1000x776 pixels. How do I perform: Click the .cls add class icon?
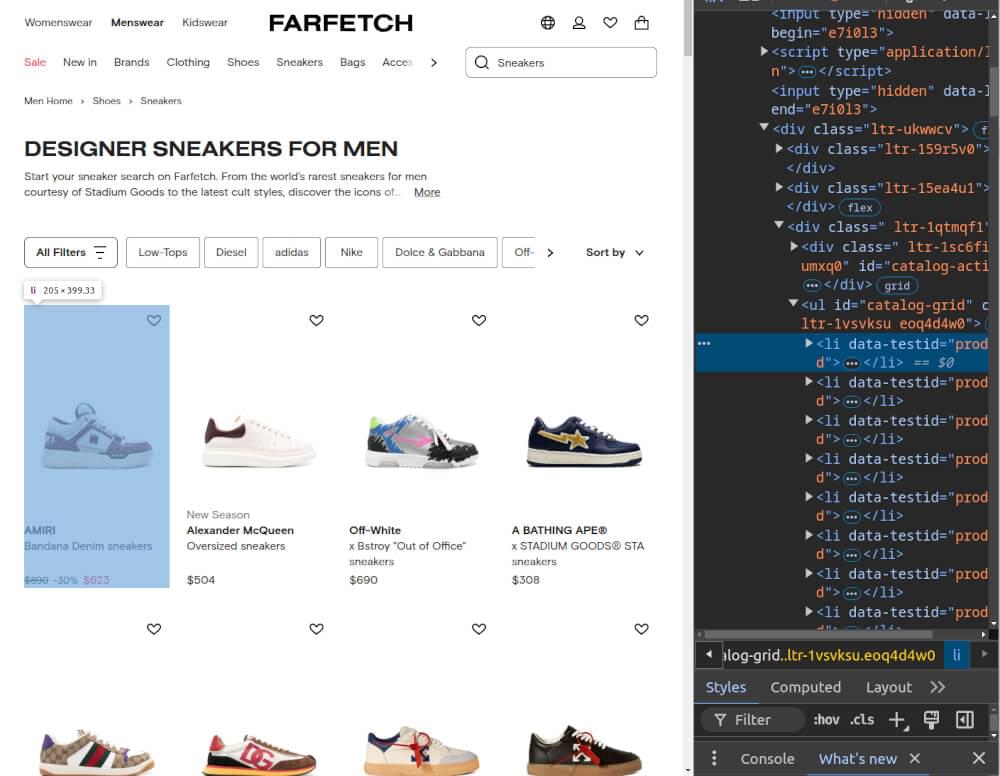(x=862, y=719)
